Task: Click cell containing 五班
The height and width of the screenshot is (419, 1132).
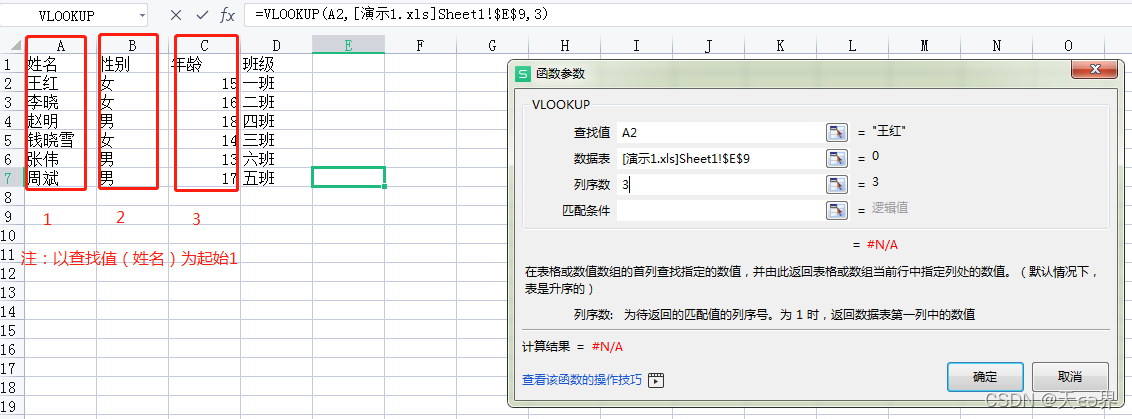Action: click(277, 178)
